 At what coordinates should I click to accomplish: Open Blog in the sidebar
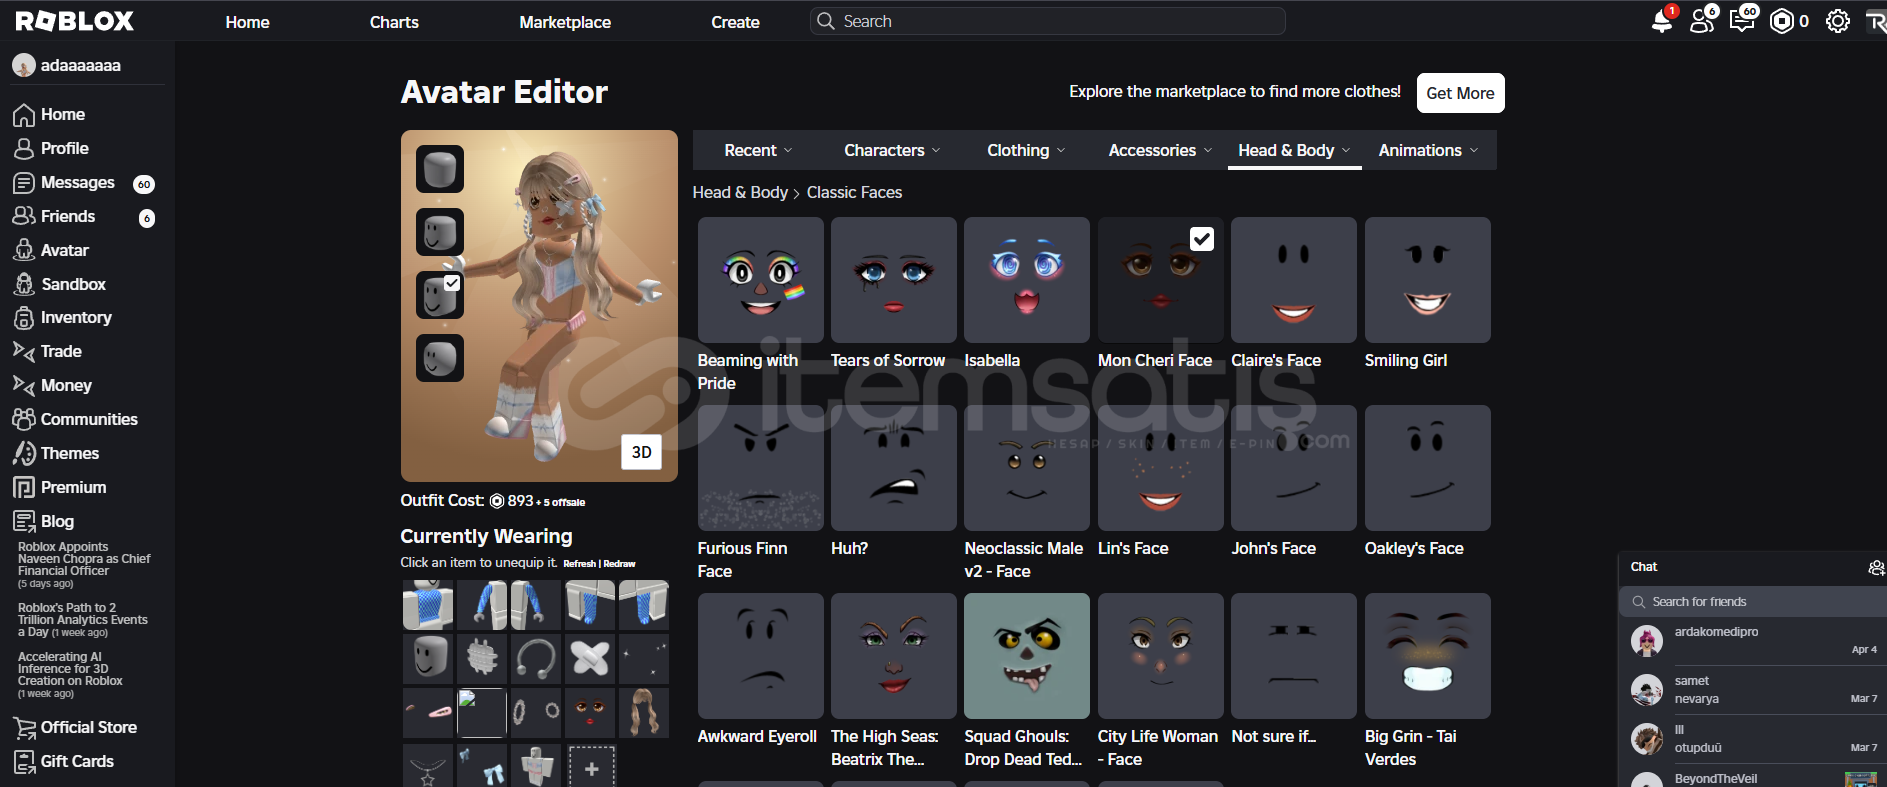click(44, 522)
